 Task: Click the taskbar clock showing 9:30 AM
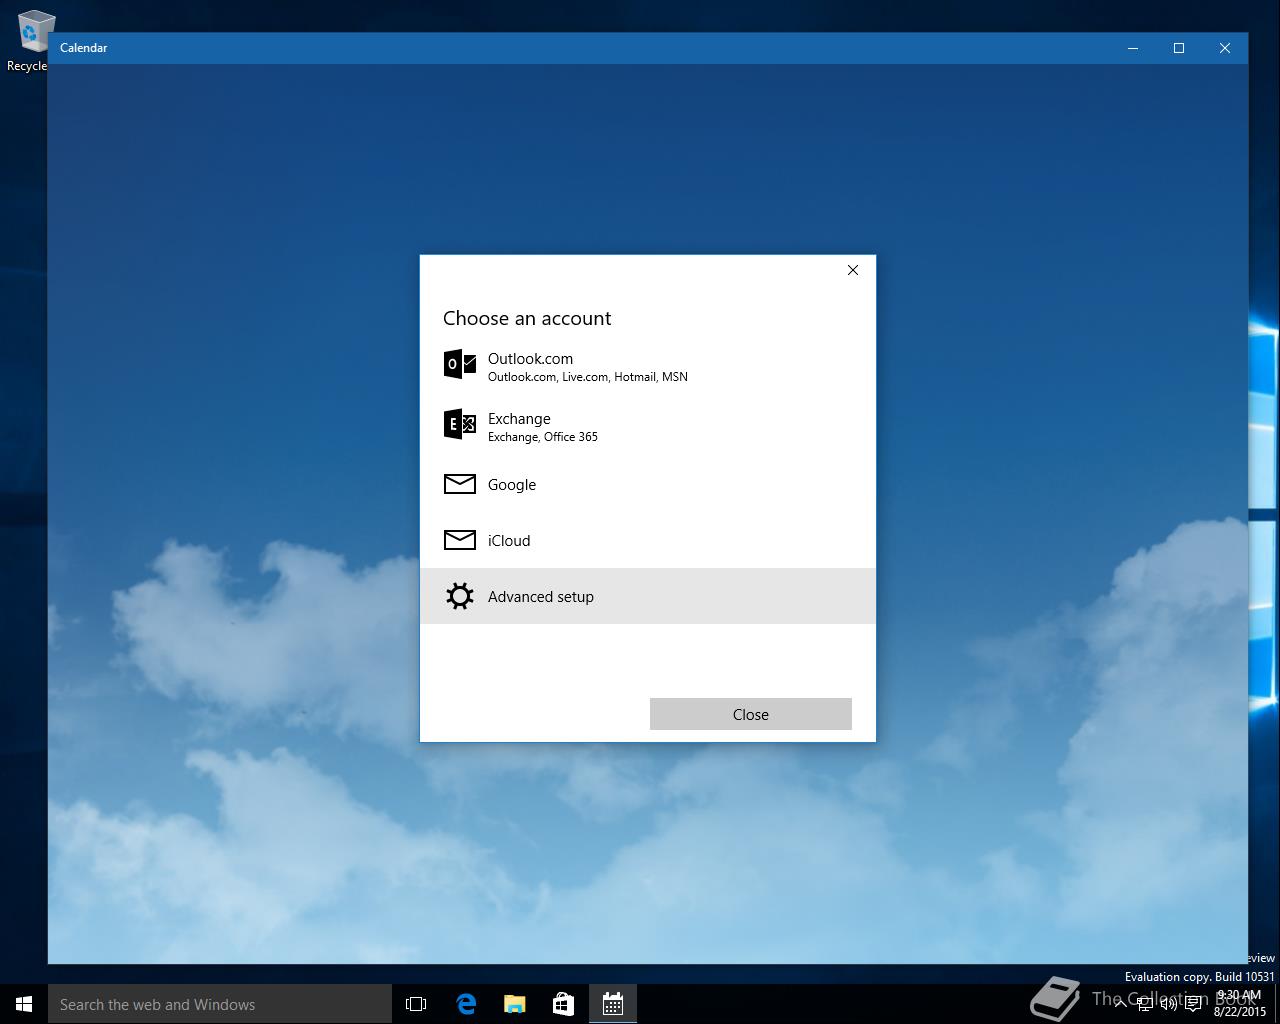[x=1240, y=1004]
